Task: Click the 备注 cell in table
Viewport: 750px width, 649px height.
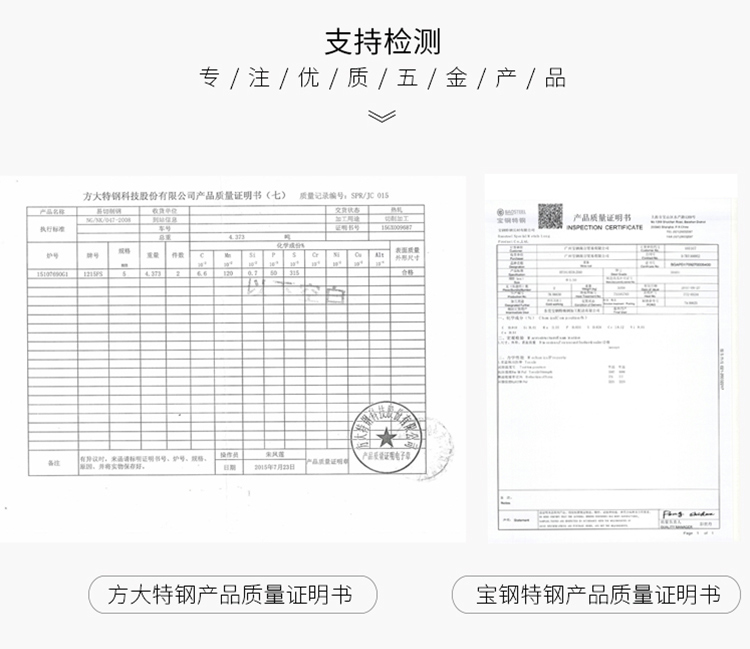Action: tap(54, 463)
